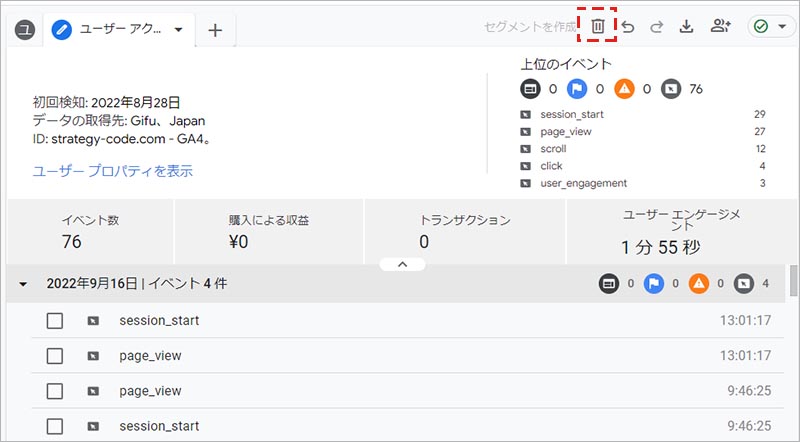
Task: Add a new tab with plus button
Action: pyautogui.click(x=215, y=30)
